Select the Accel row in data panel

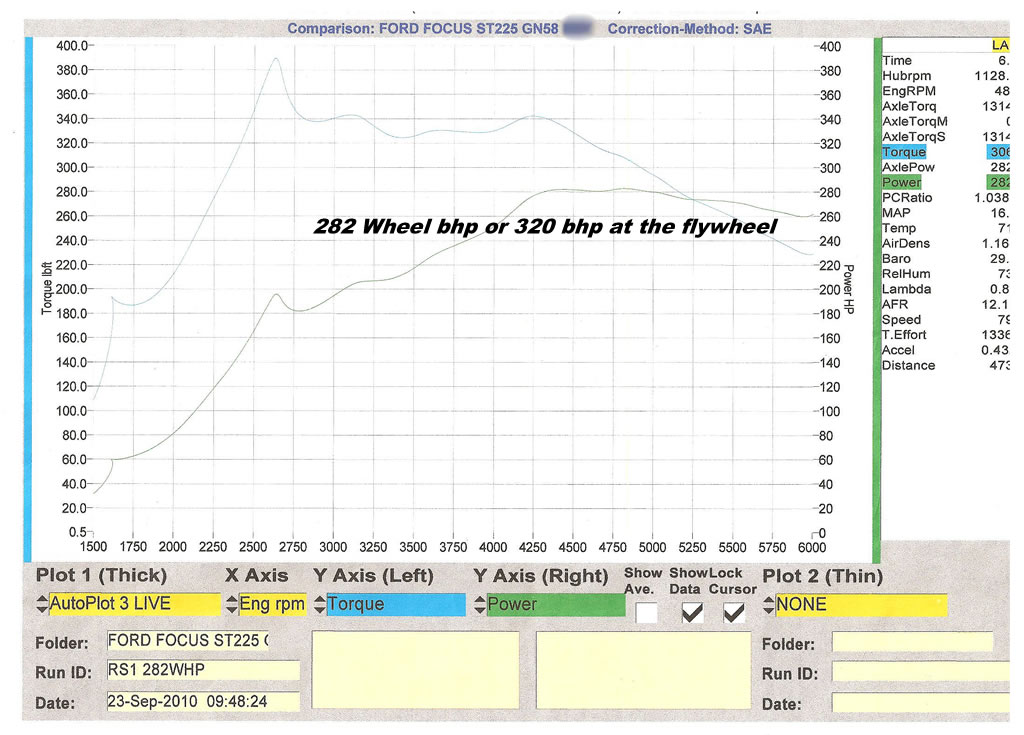(946, 350)
